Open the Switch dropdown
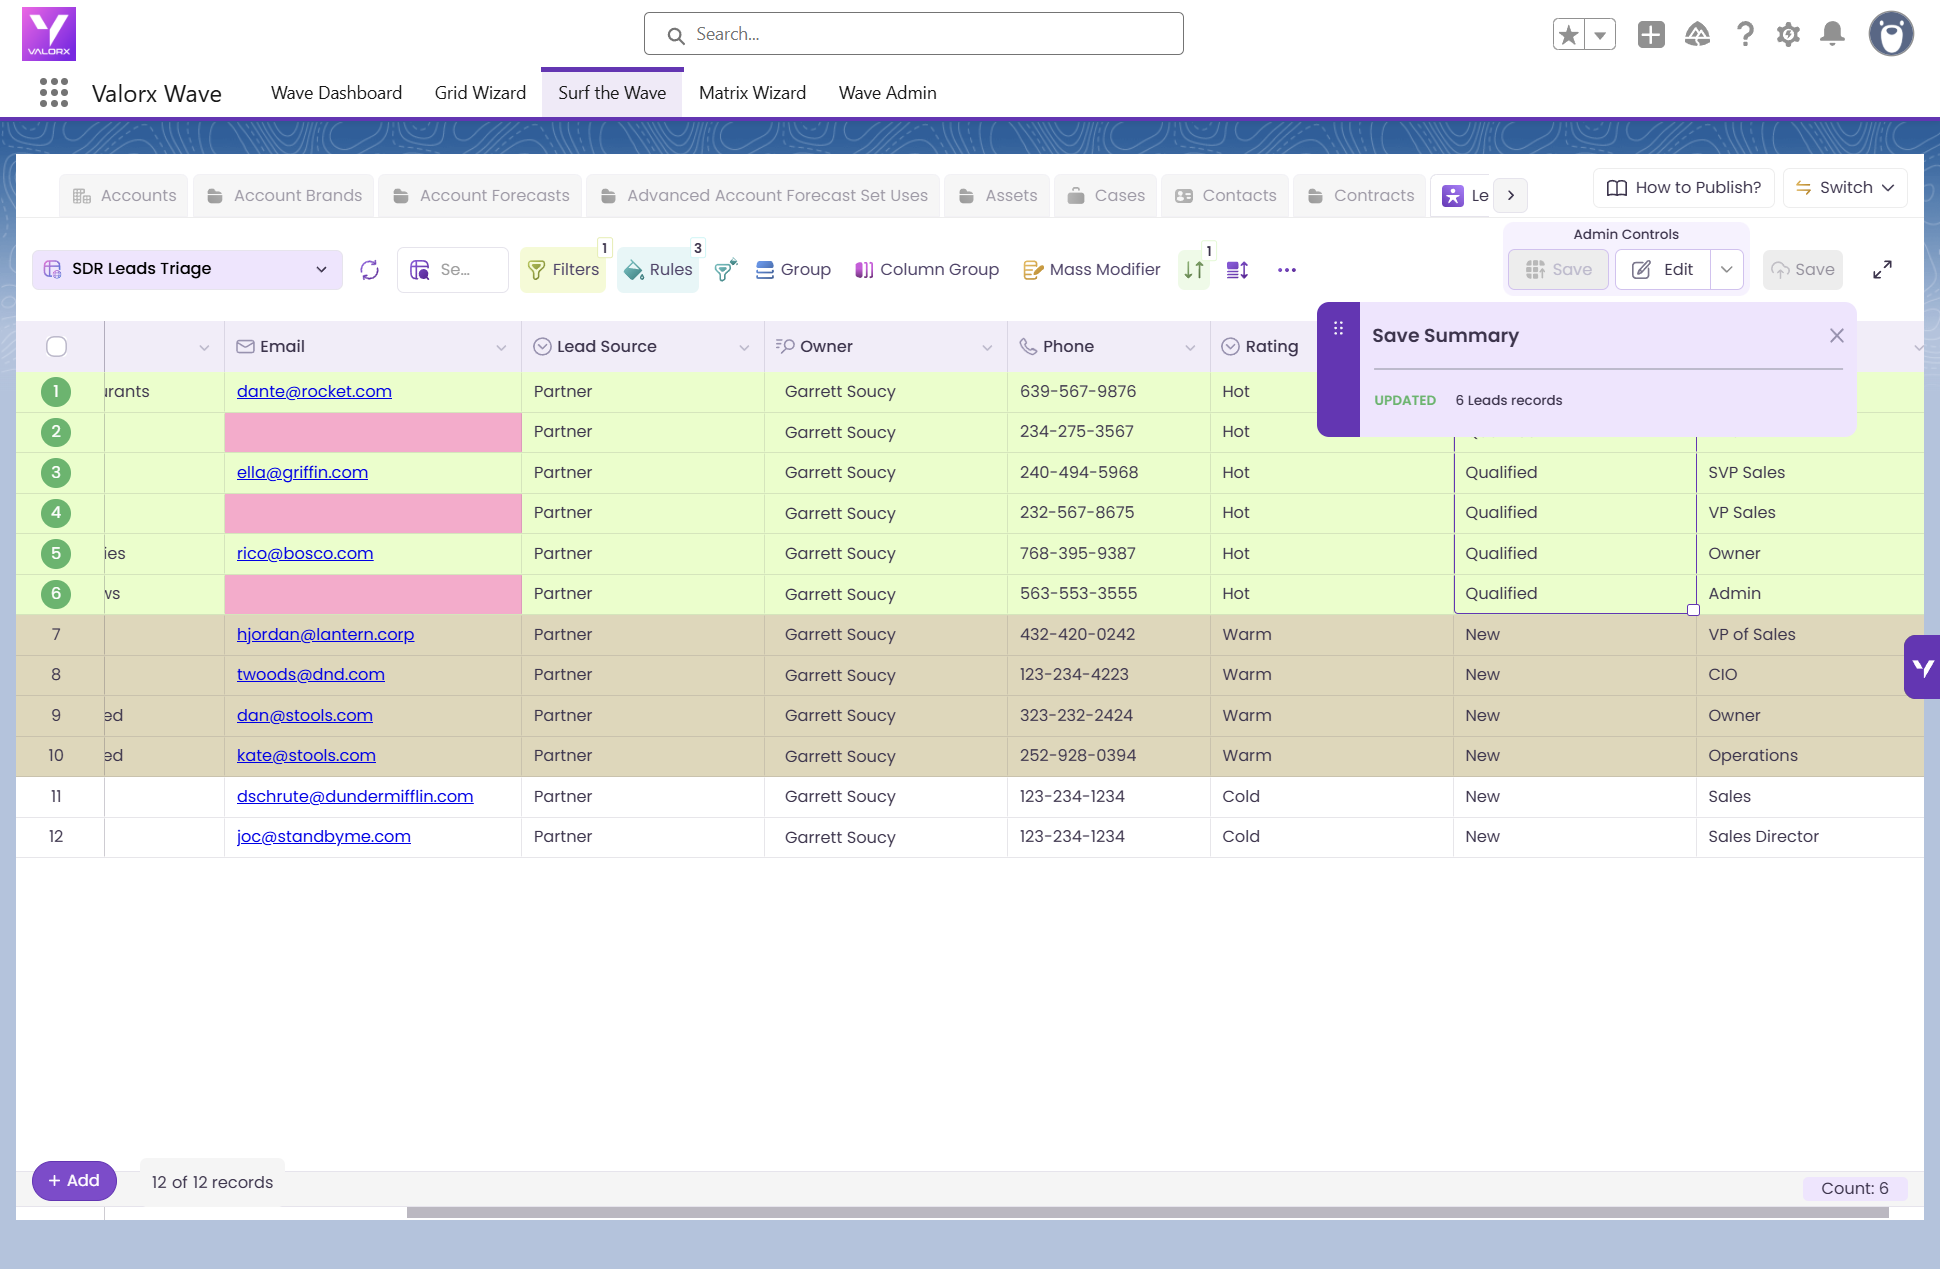 (1845, 188)
